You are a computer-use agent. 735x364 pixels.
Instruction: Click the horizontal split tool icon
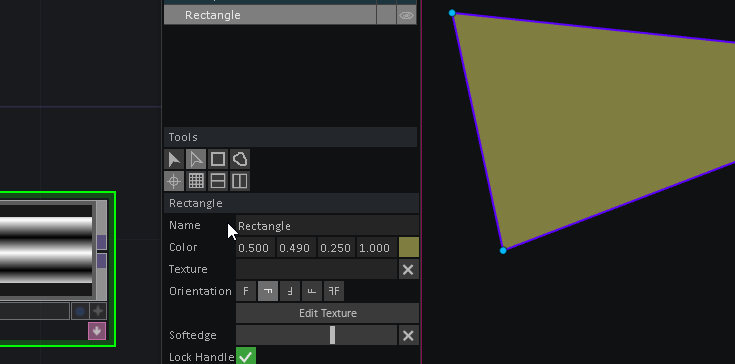click(218, 181)
